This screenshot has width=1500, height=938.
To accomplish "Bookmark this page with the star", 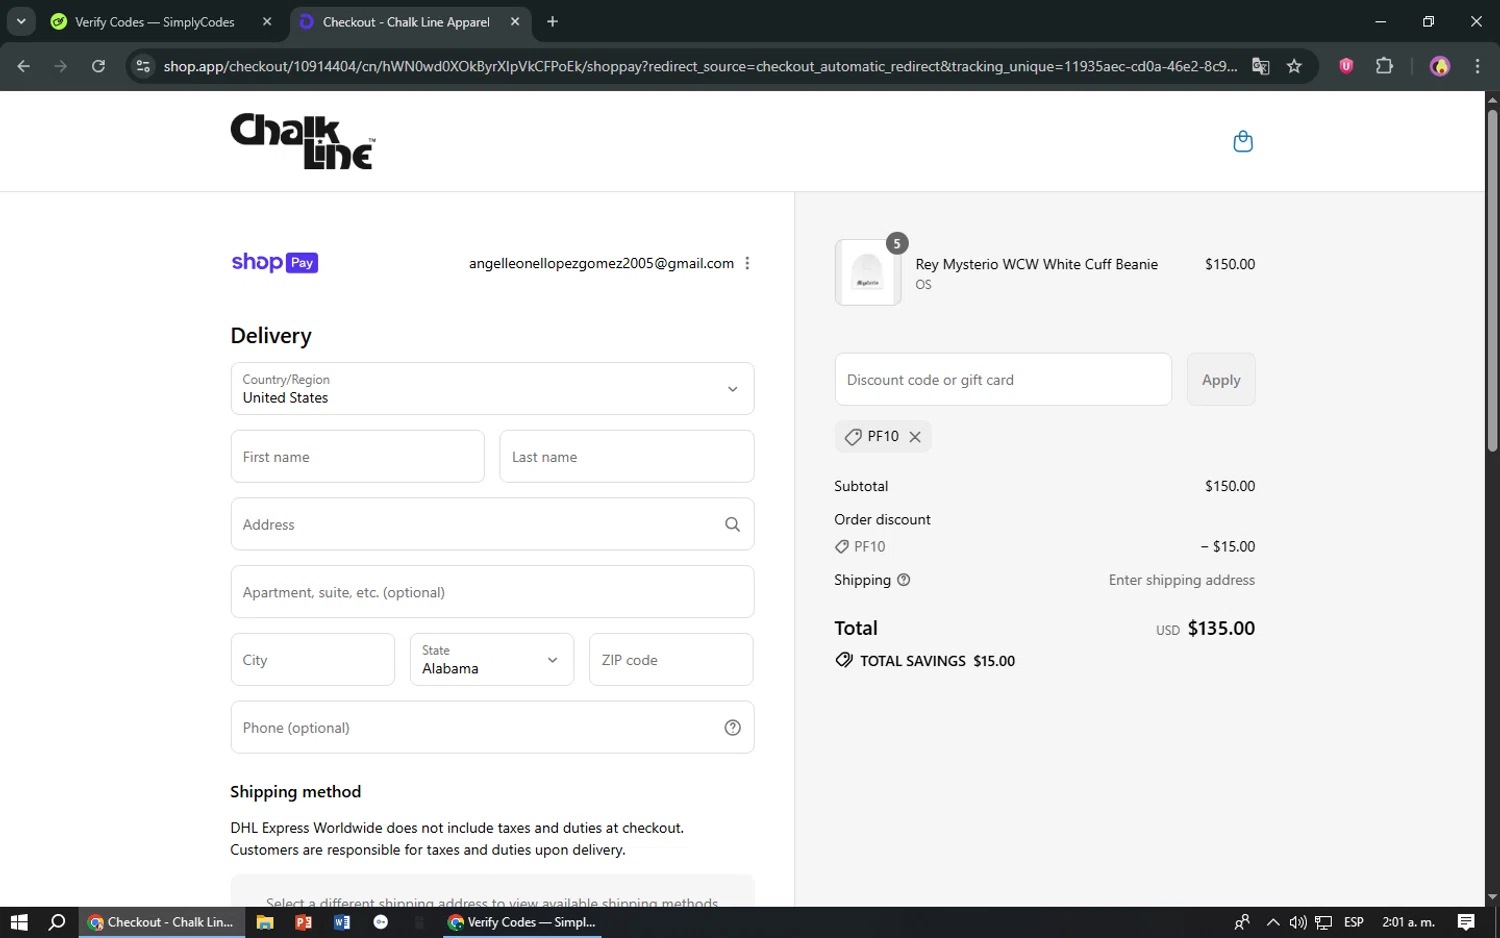I will click(x=1294, y=66).
